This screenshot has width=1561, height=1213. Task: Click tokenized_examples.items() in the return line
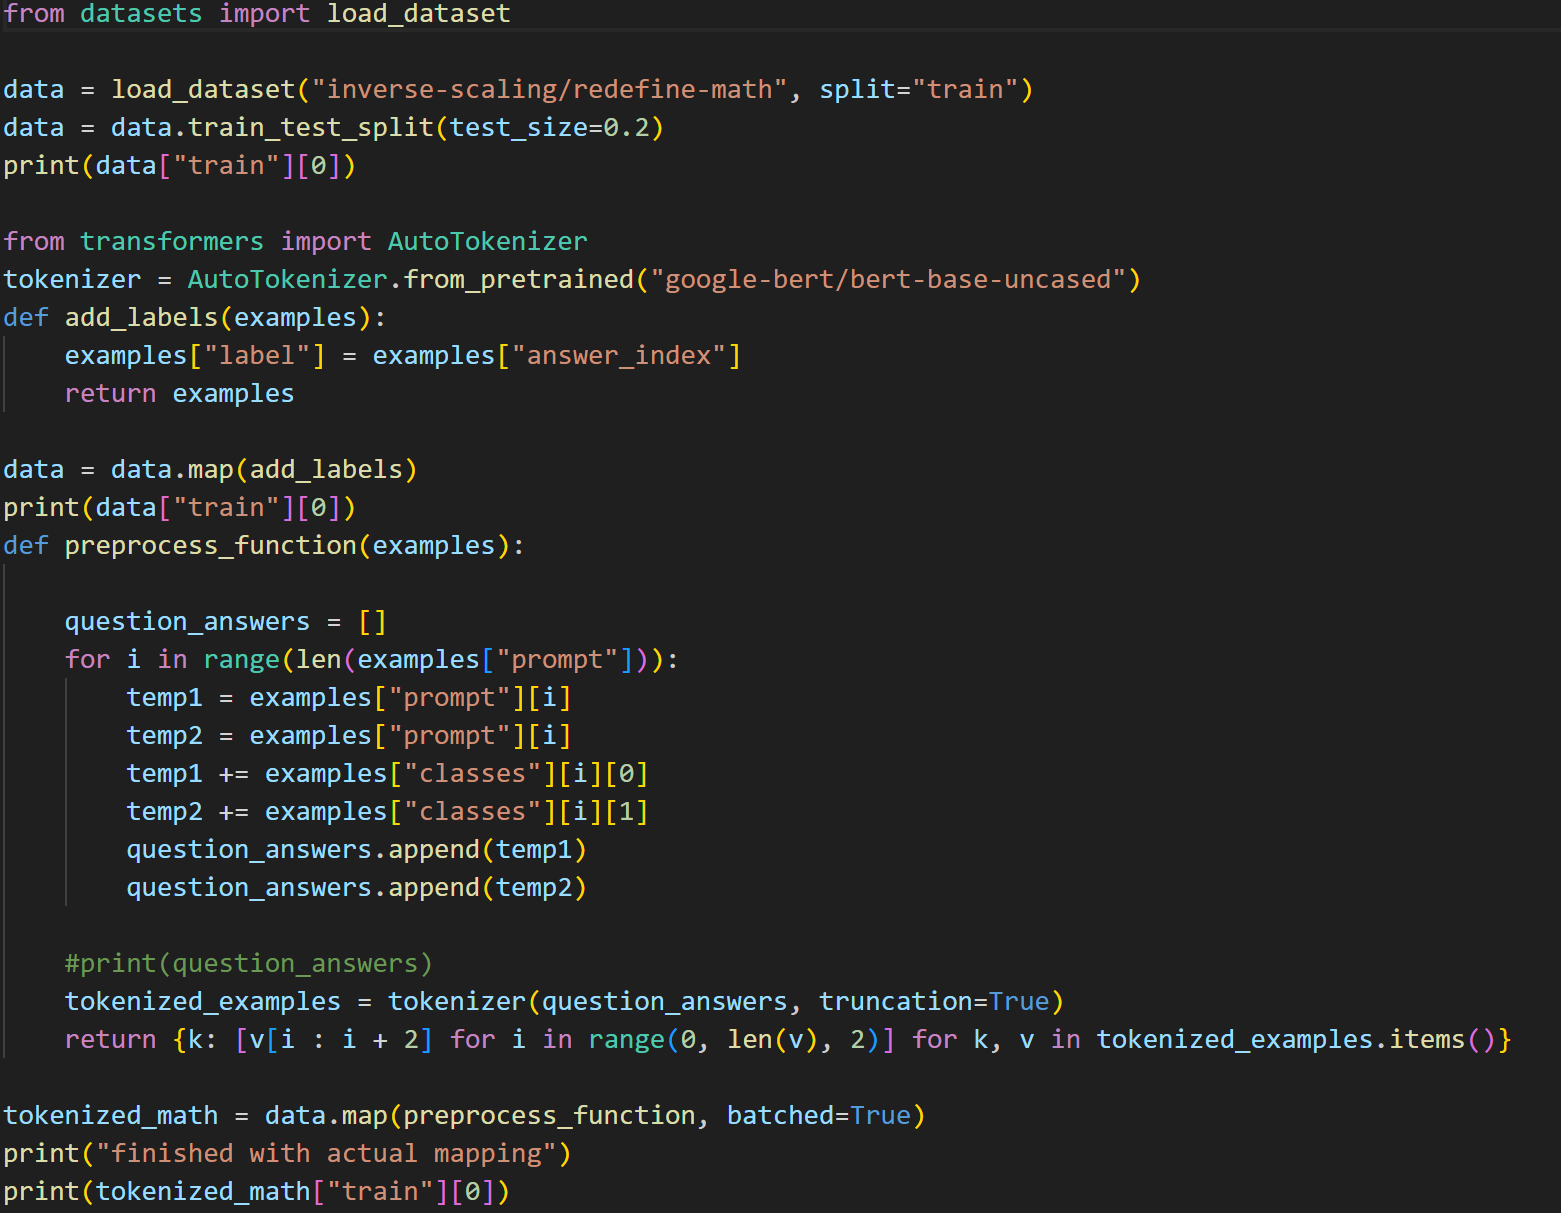coord(1295,1040)
